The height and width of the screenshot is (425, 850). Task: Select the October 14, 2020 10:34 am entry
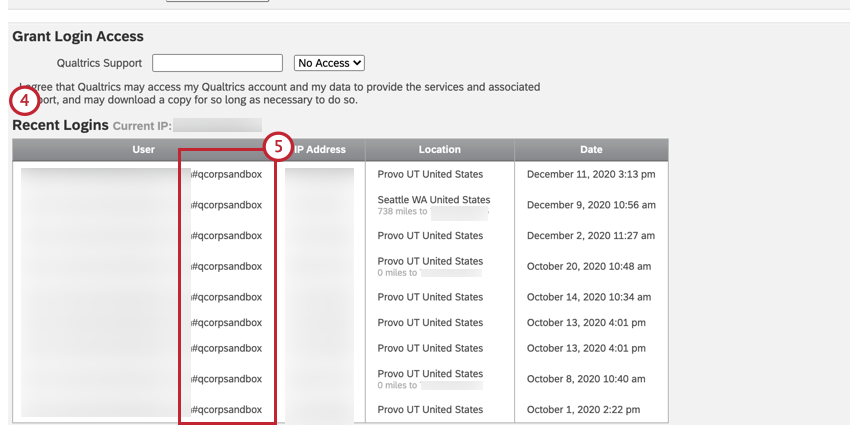pyautogui.click(x=588, y=297)
